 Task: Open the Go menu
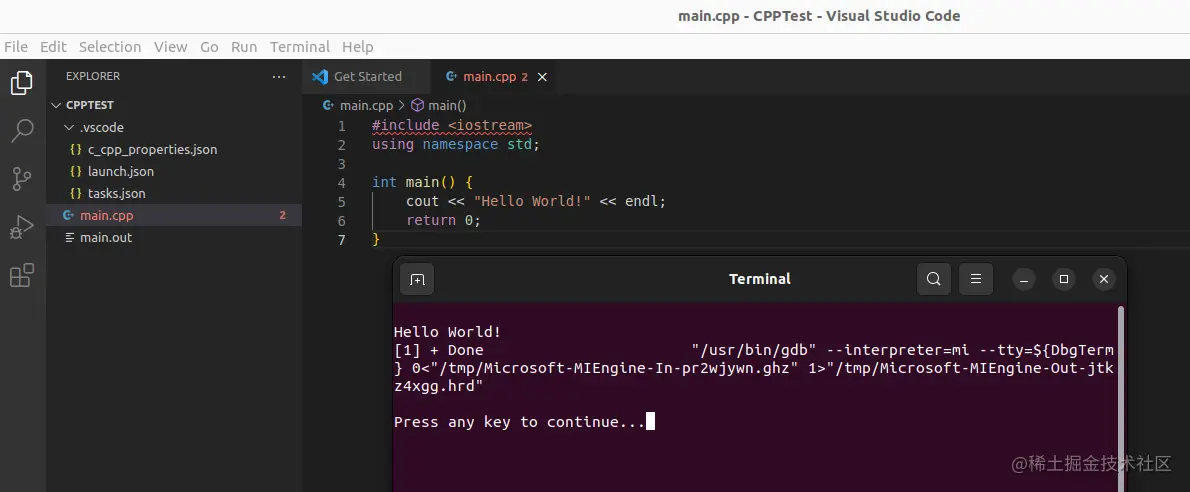pos(209,47)
